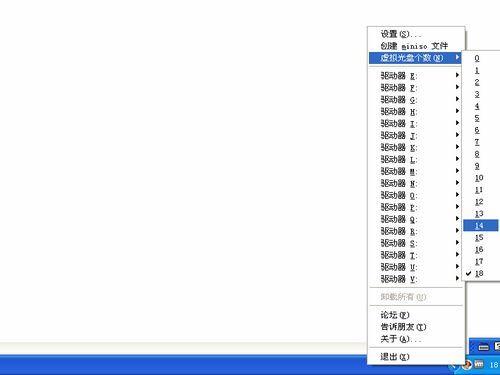Viewport: 500px width, 375px height.
Task: Click the round miniso tray icon
Action: [467, 365]
